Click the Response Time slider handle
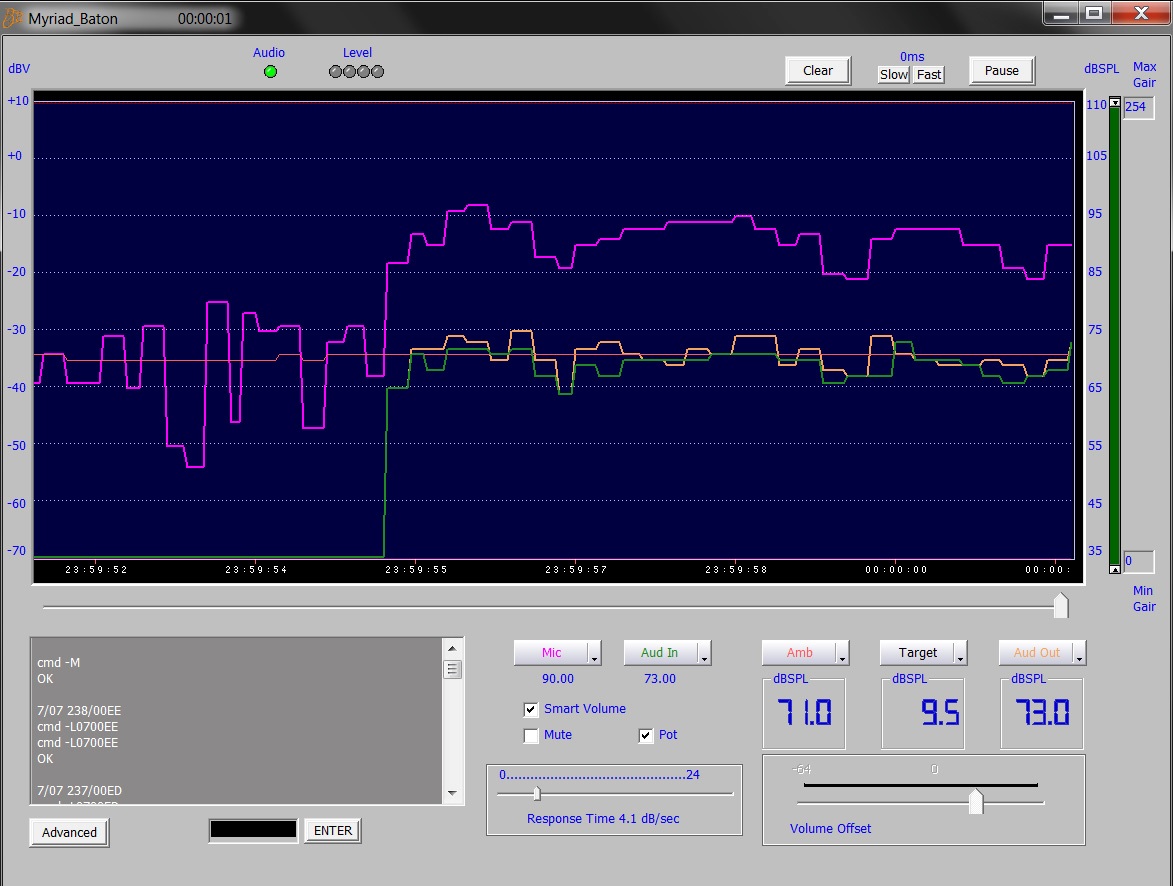This screenshot has width=1173, height=886. pyautogui.click(x=536, y=793)
